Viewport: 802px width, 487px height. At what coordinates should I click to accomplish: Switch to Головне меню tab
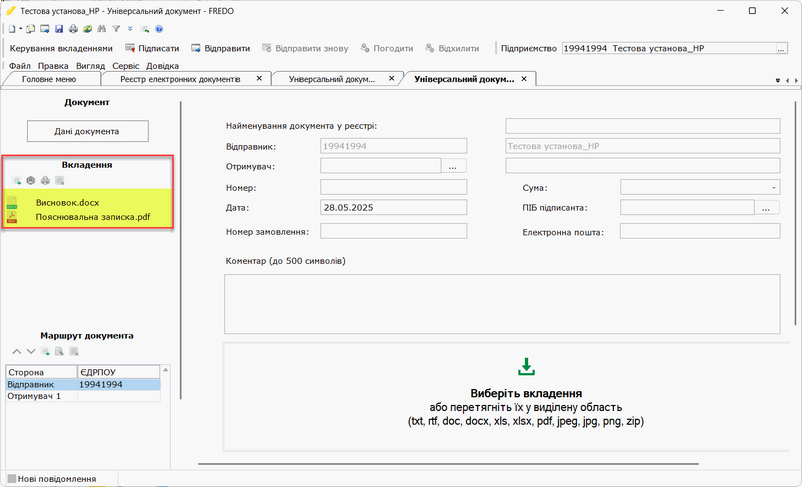click(49, 79)
